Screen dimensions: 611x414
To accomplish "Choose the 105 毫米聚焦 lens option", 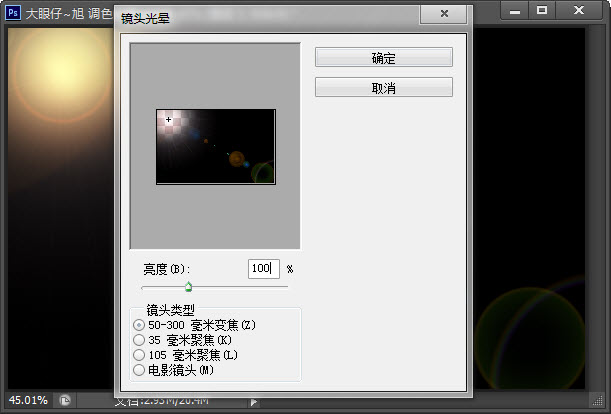I will [x=139, y=355].
